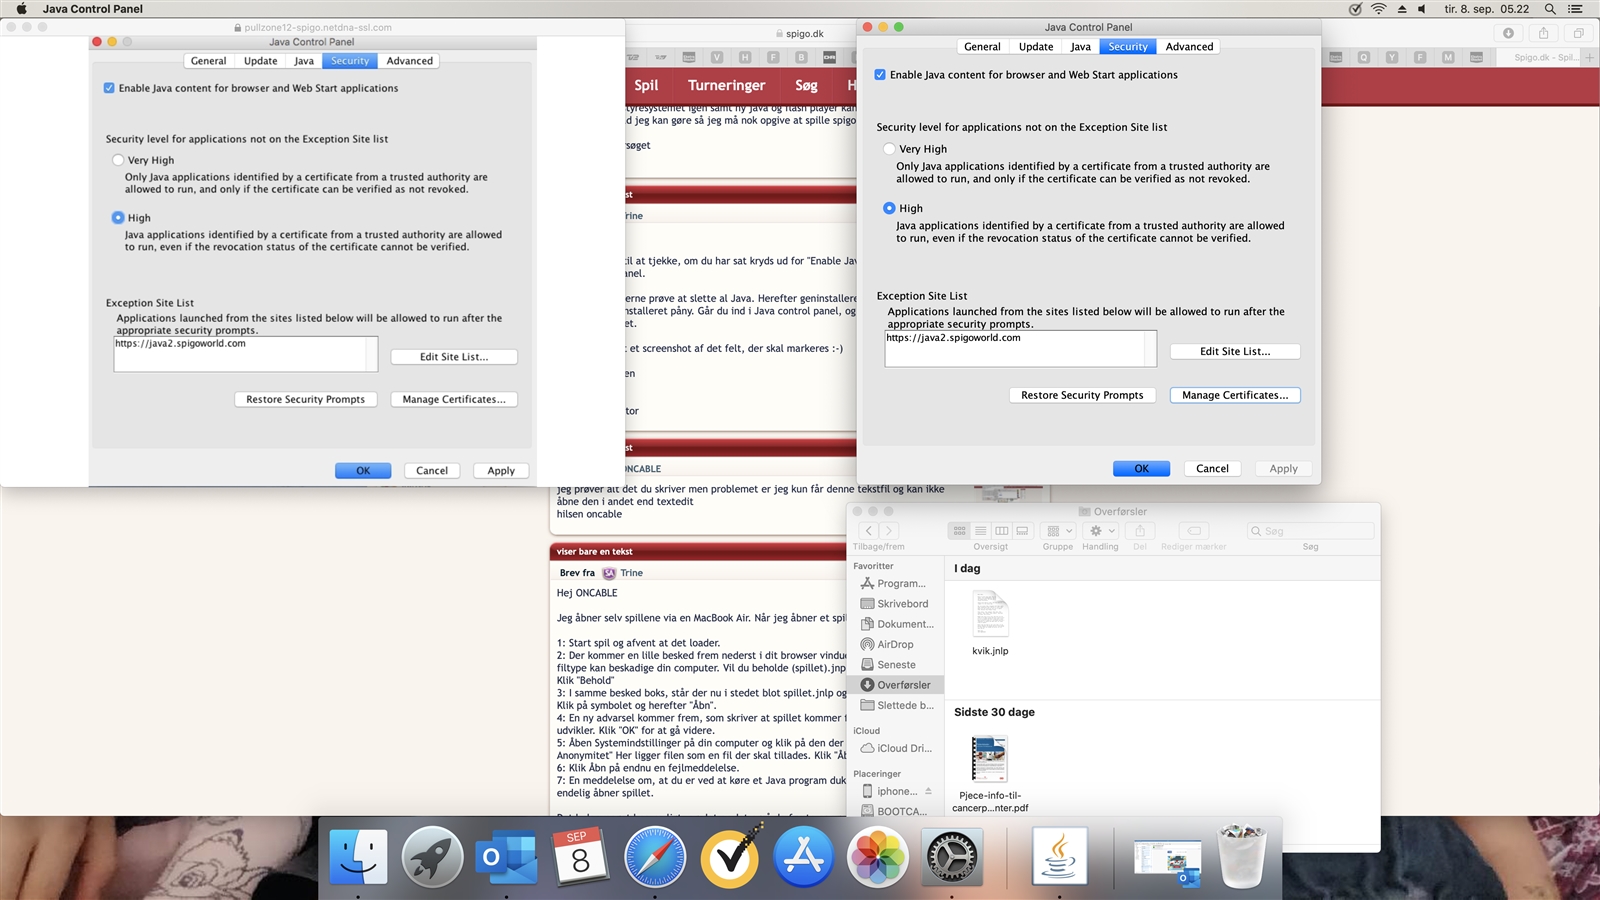Click Manage Certificates in the right Java window
The image size is (1600, 900).
click(x=1235, y=395)
